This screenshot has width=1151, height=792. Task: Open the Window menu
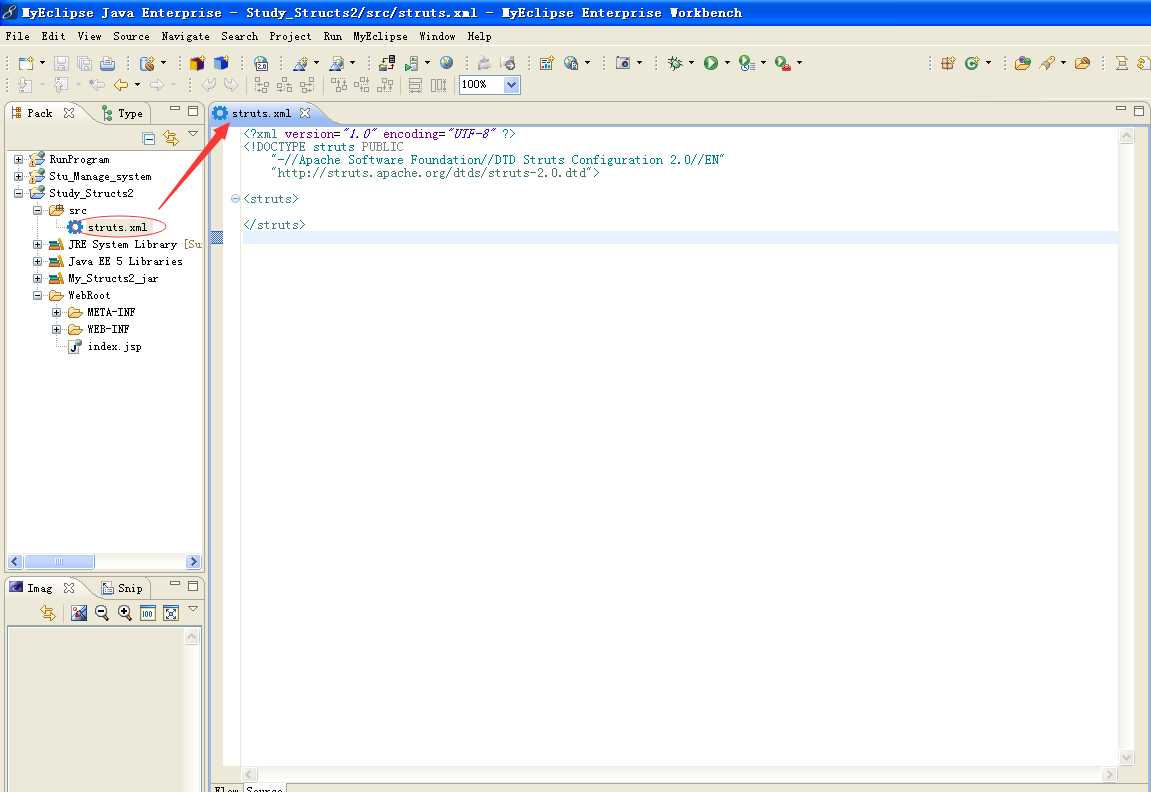[437, 36]
